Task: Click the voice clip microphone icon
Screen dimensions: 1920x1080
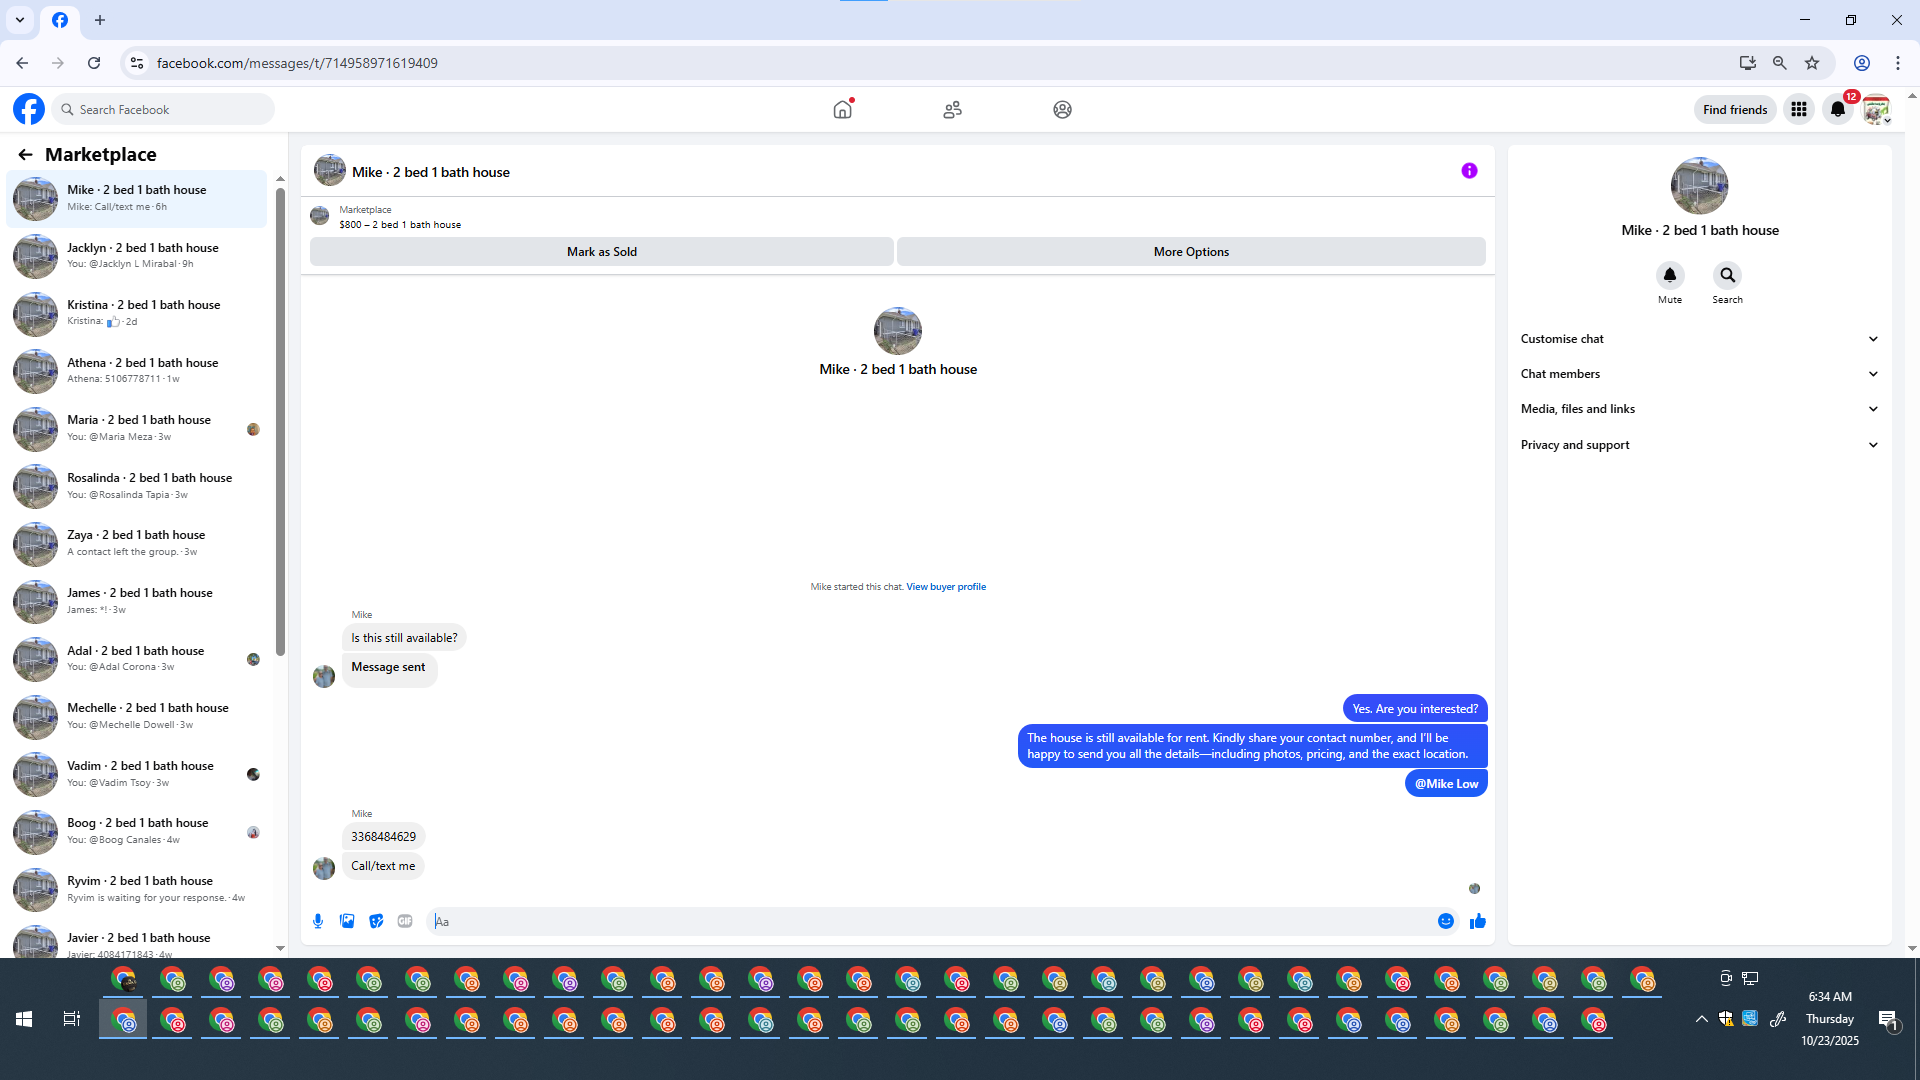Action: (x=318, y=921)
